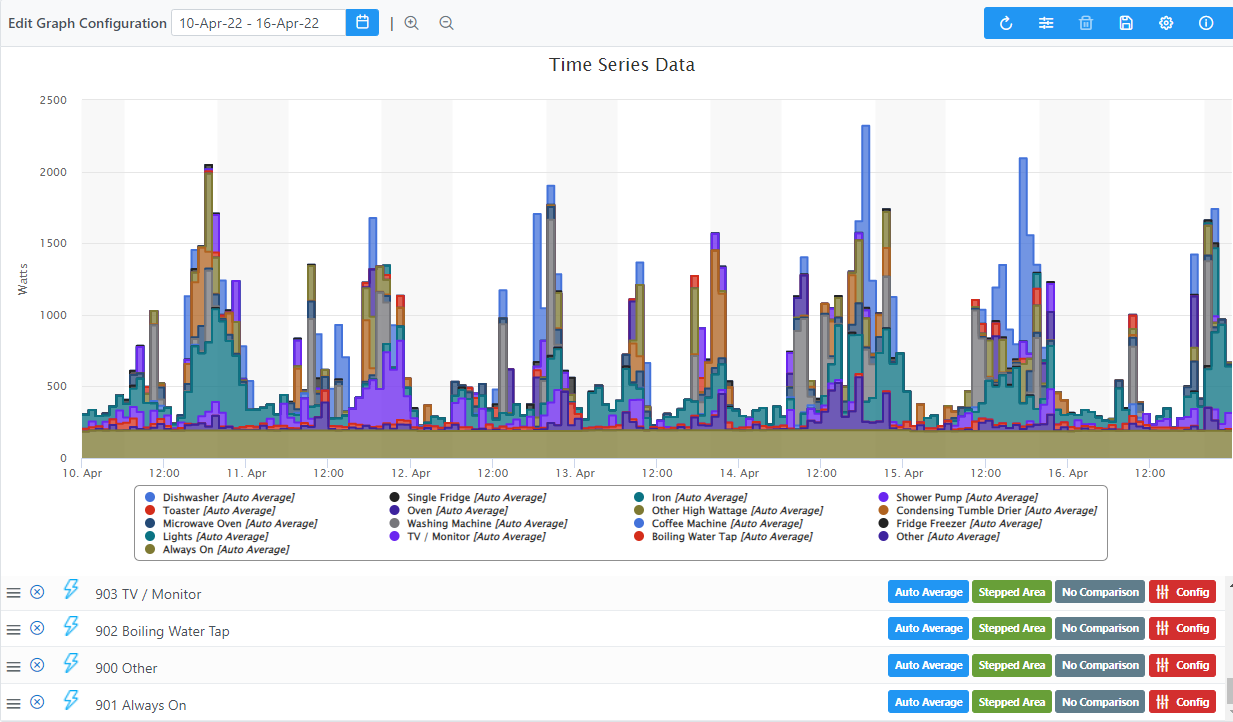Click the zoom in magnifier icon
Screen dimensions: 1233x722
(411, 22)
